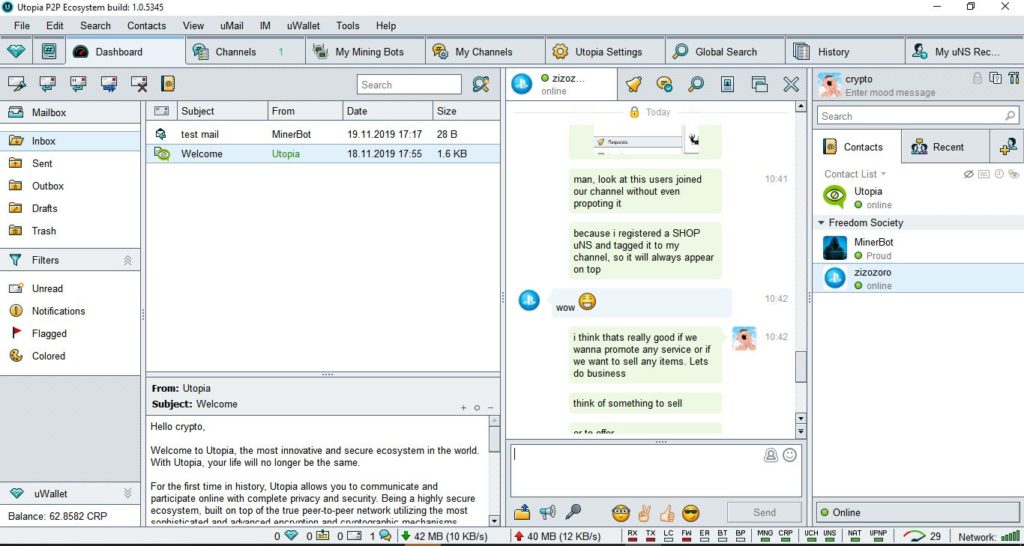Click the megaphone icon below message box
Viewport: 1024px width, 546px height.
click(547, 513)
